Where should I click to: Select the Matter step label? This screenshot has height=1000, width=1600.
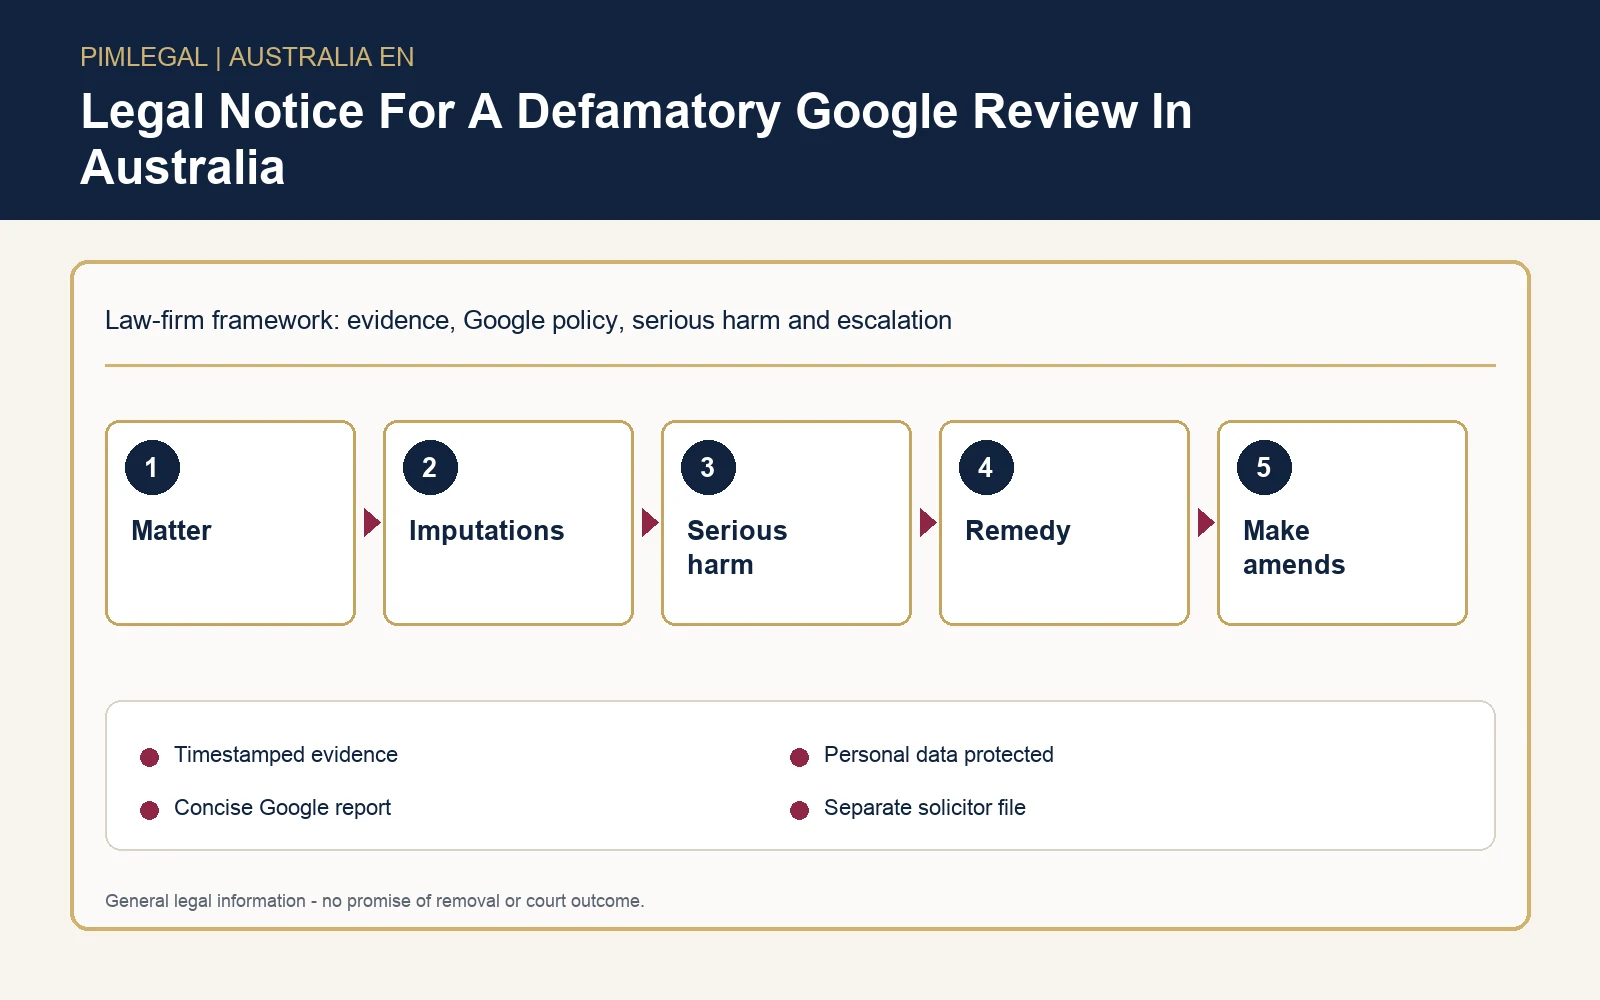[x=171, y=531]
